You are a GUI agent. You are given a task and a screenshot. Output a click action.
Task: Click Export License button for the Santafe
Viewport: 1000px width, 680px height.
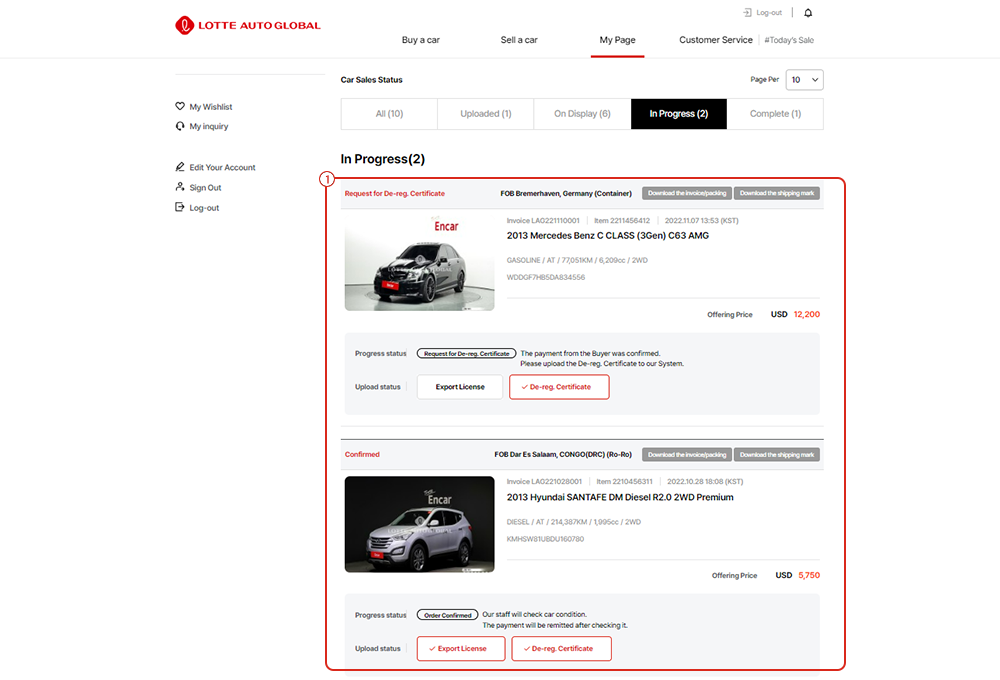coord(461,649)
